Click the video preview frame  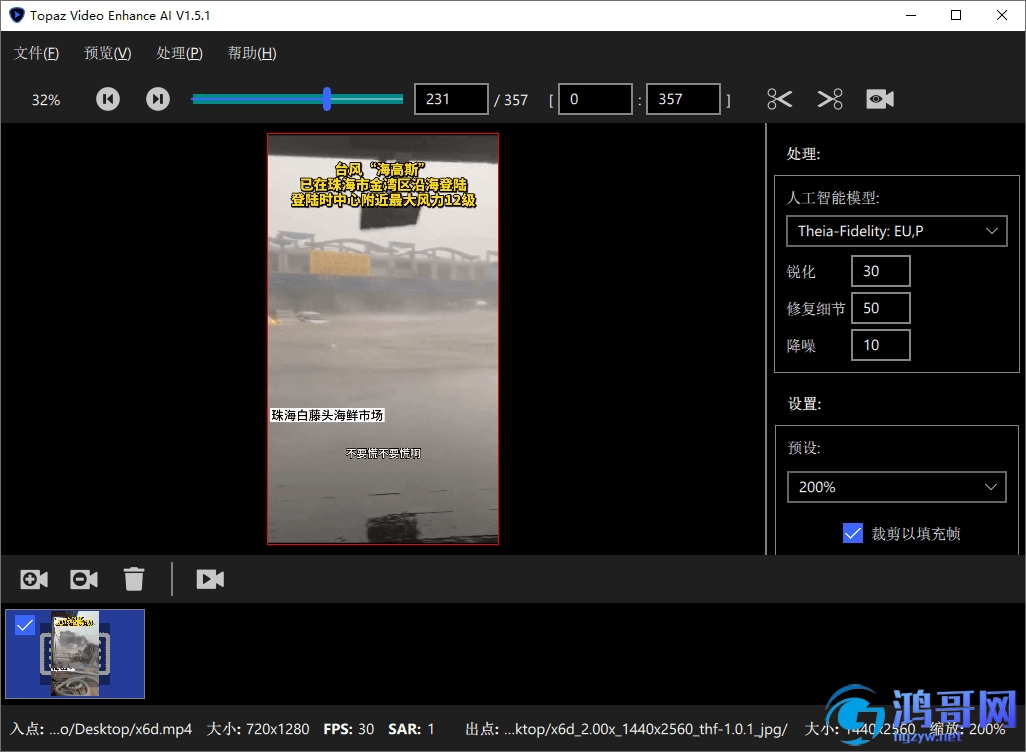click(x=383, y=339)
